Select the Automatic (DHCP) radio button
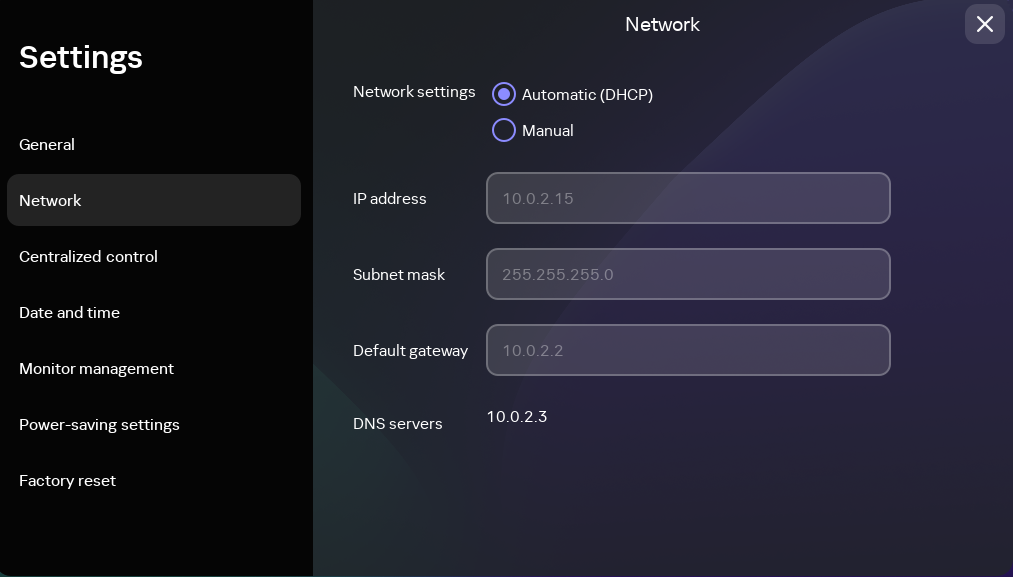 (504, 94)
